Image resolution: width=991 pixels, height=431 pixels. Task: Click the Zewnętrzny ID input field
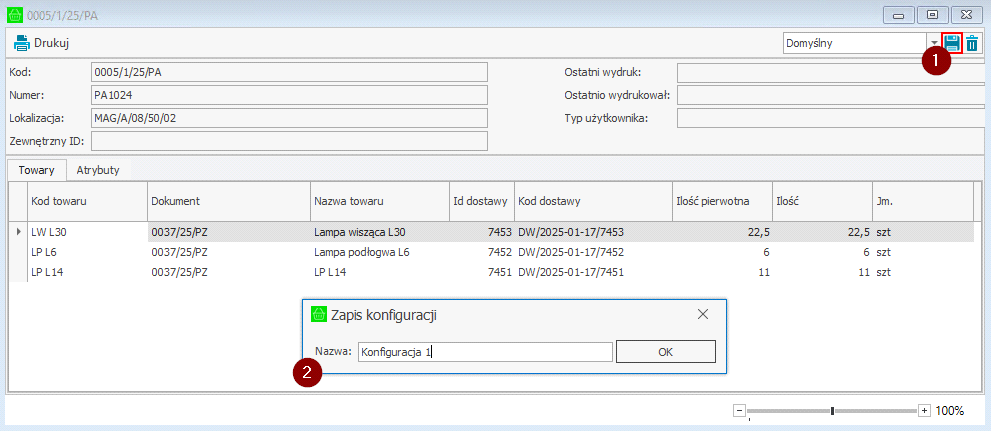pos(288,141)
